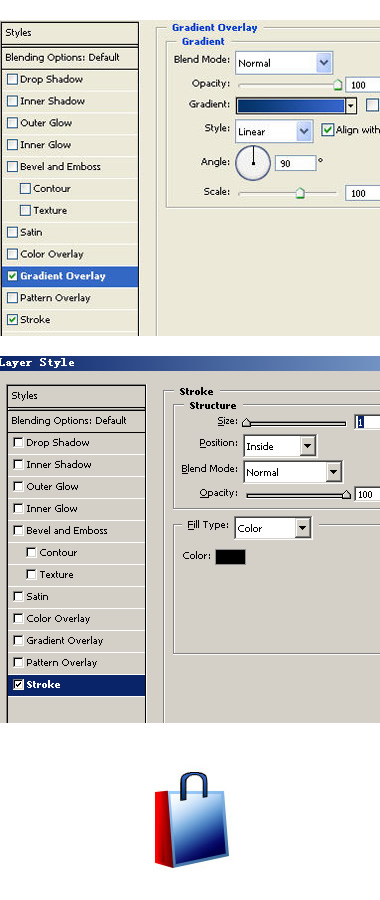
Task: Click the black stroke Color swatch
Action: pyautogui.click(x=231, y=557)
